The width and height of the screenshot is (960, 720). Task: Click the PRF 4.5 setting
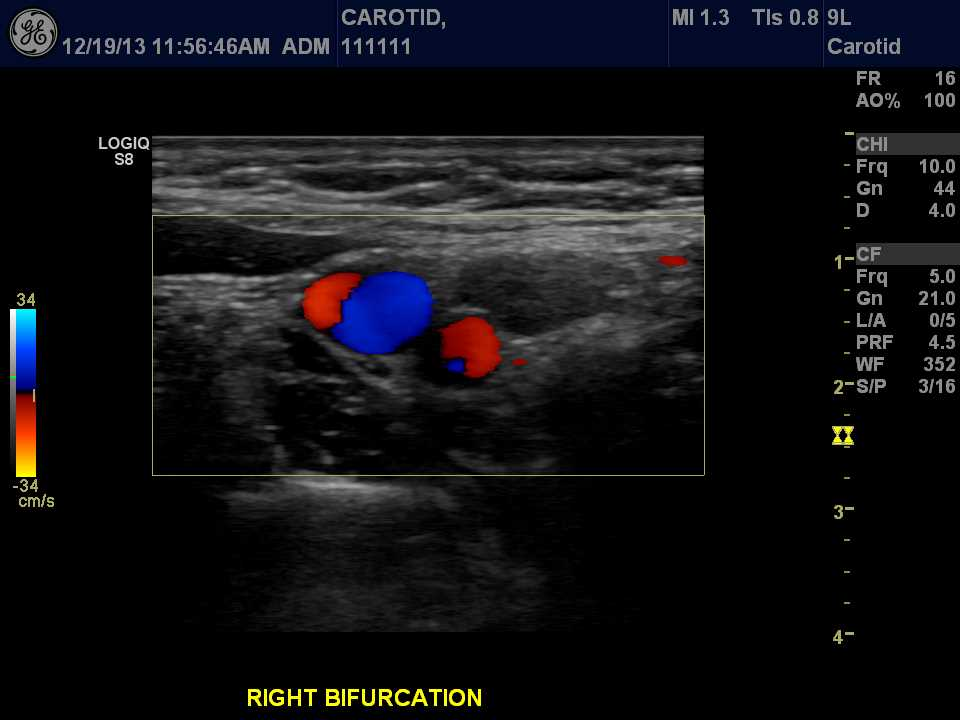click(x=905, y=342)
